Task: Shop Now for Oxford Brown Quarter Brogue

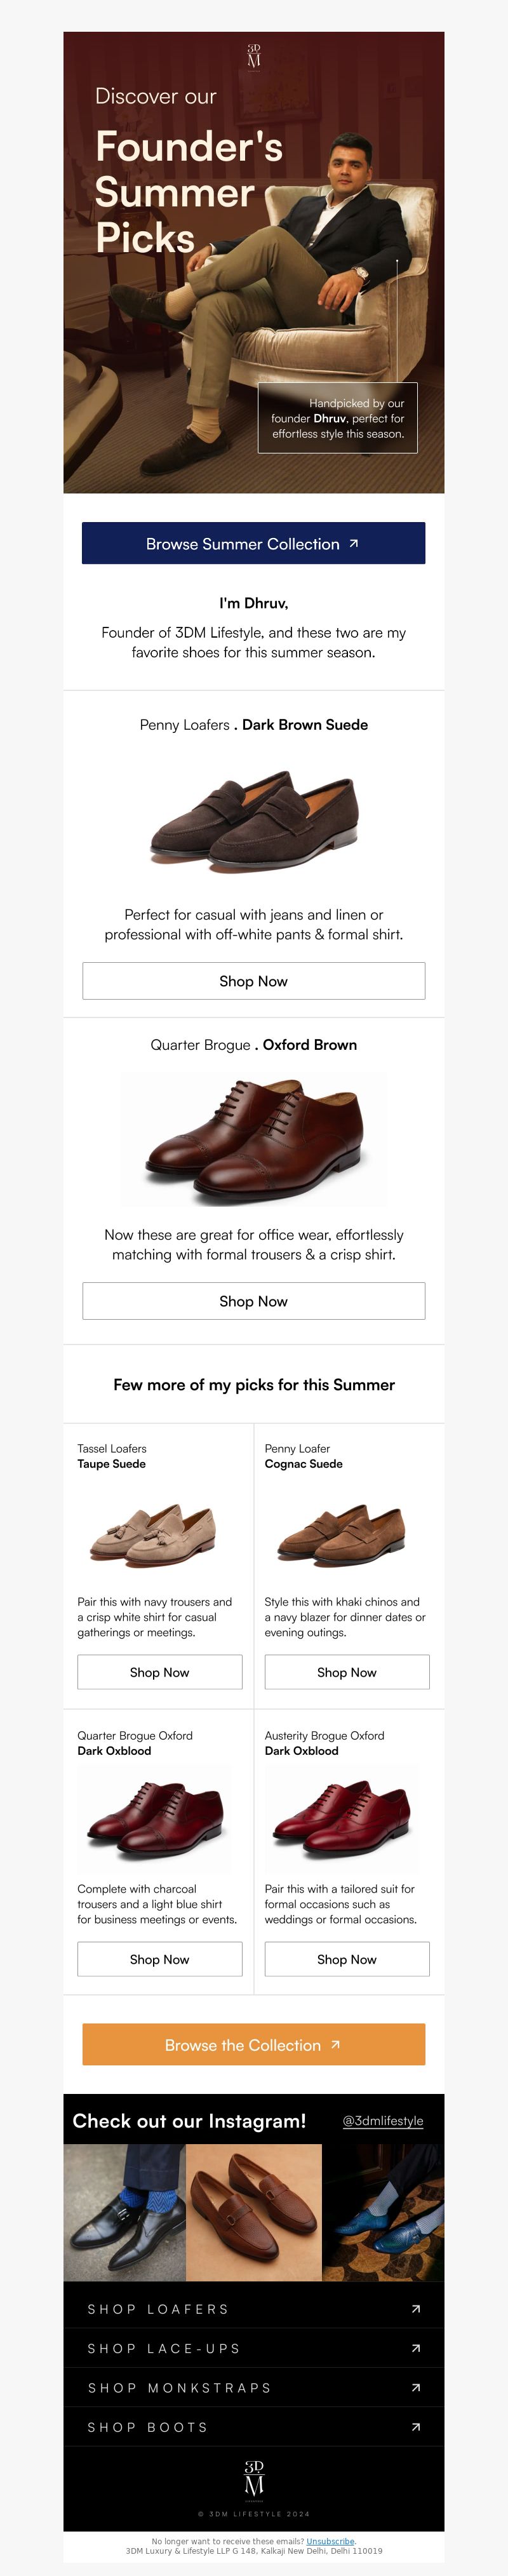Action: click(x=254, y=1301)
